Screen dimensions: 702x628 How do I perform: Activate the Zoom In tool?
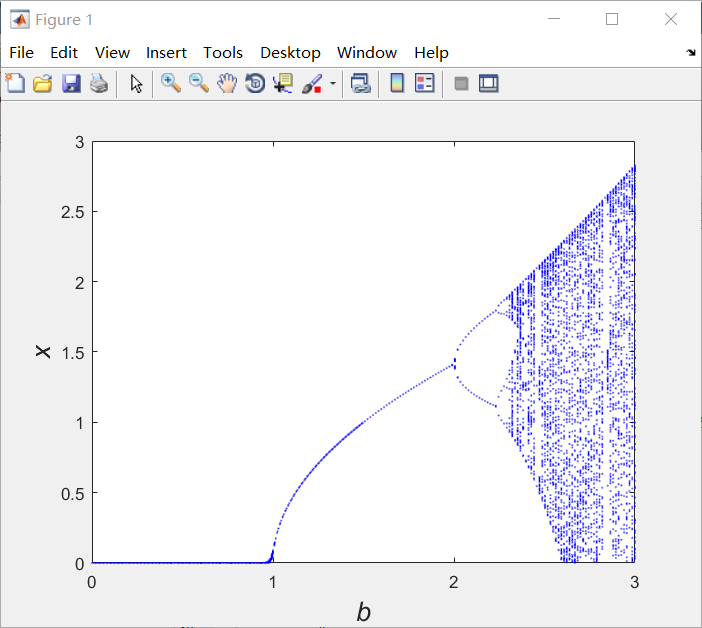click(171, 83)
